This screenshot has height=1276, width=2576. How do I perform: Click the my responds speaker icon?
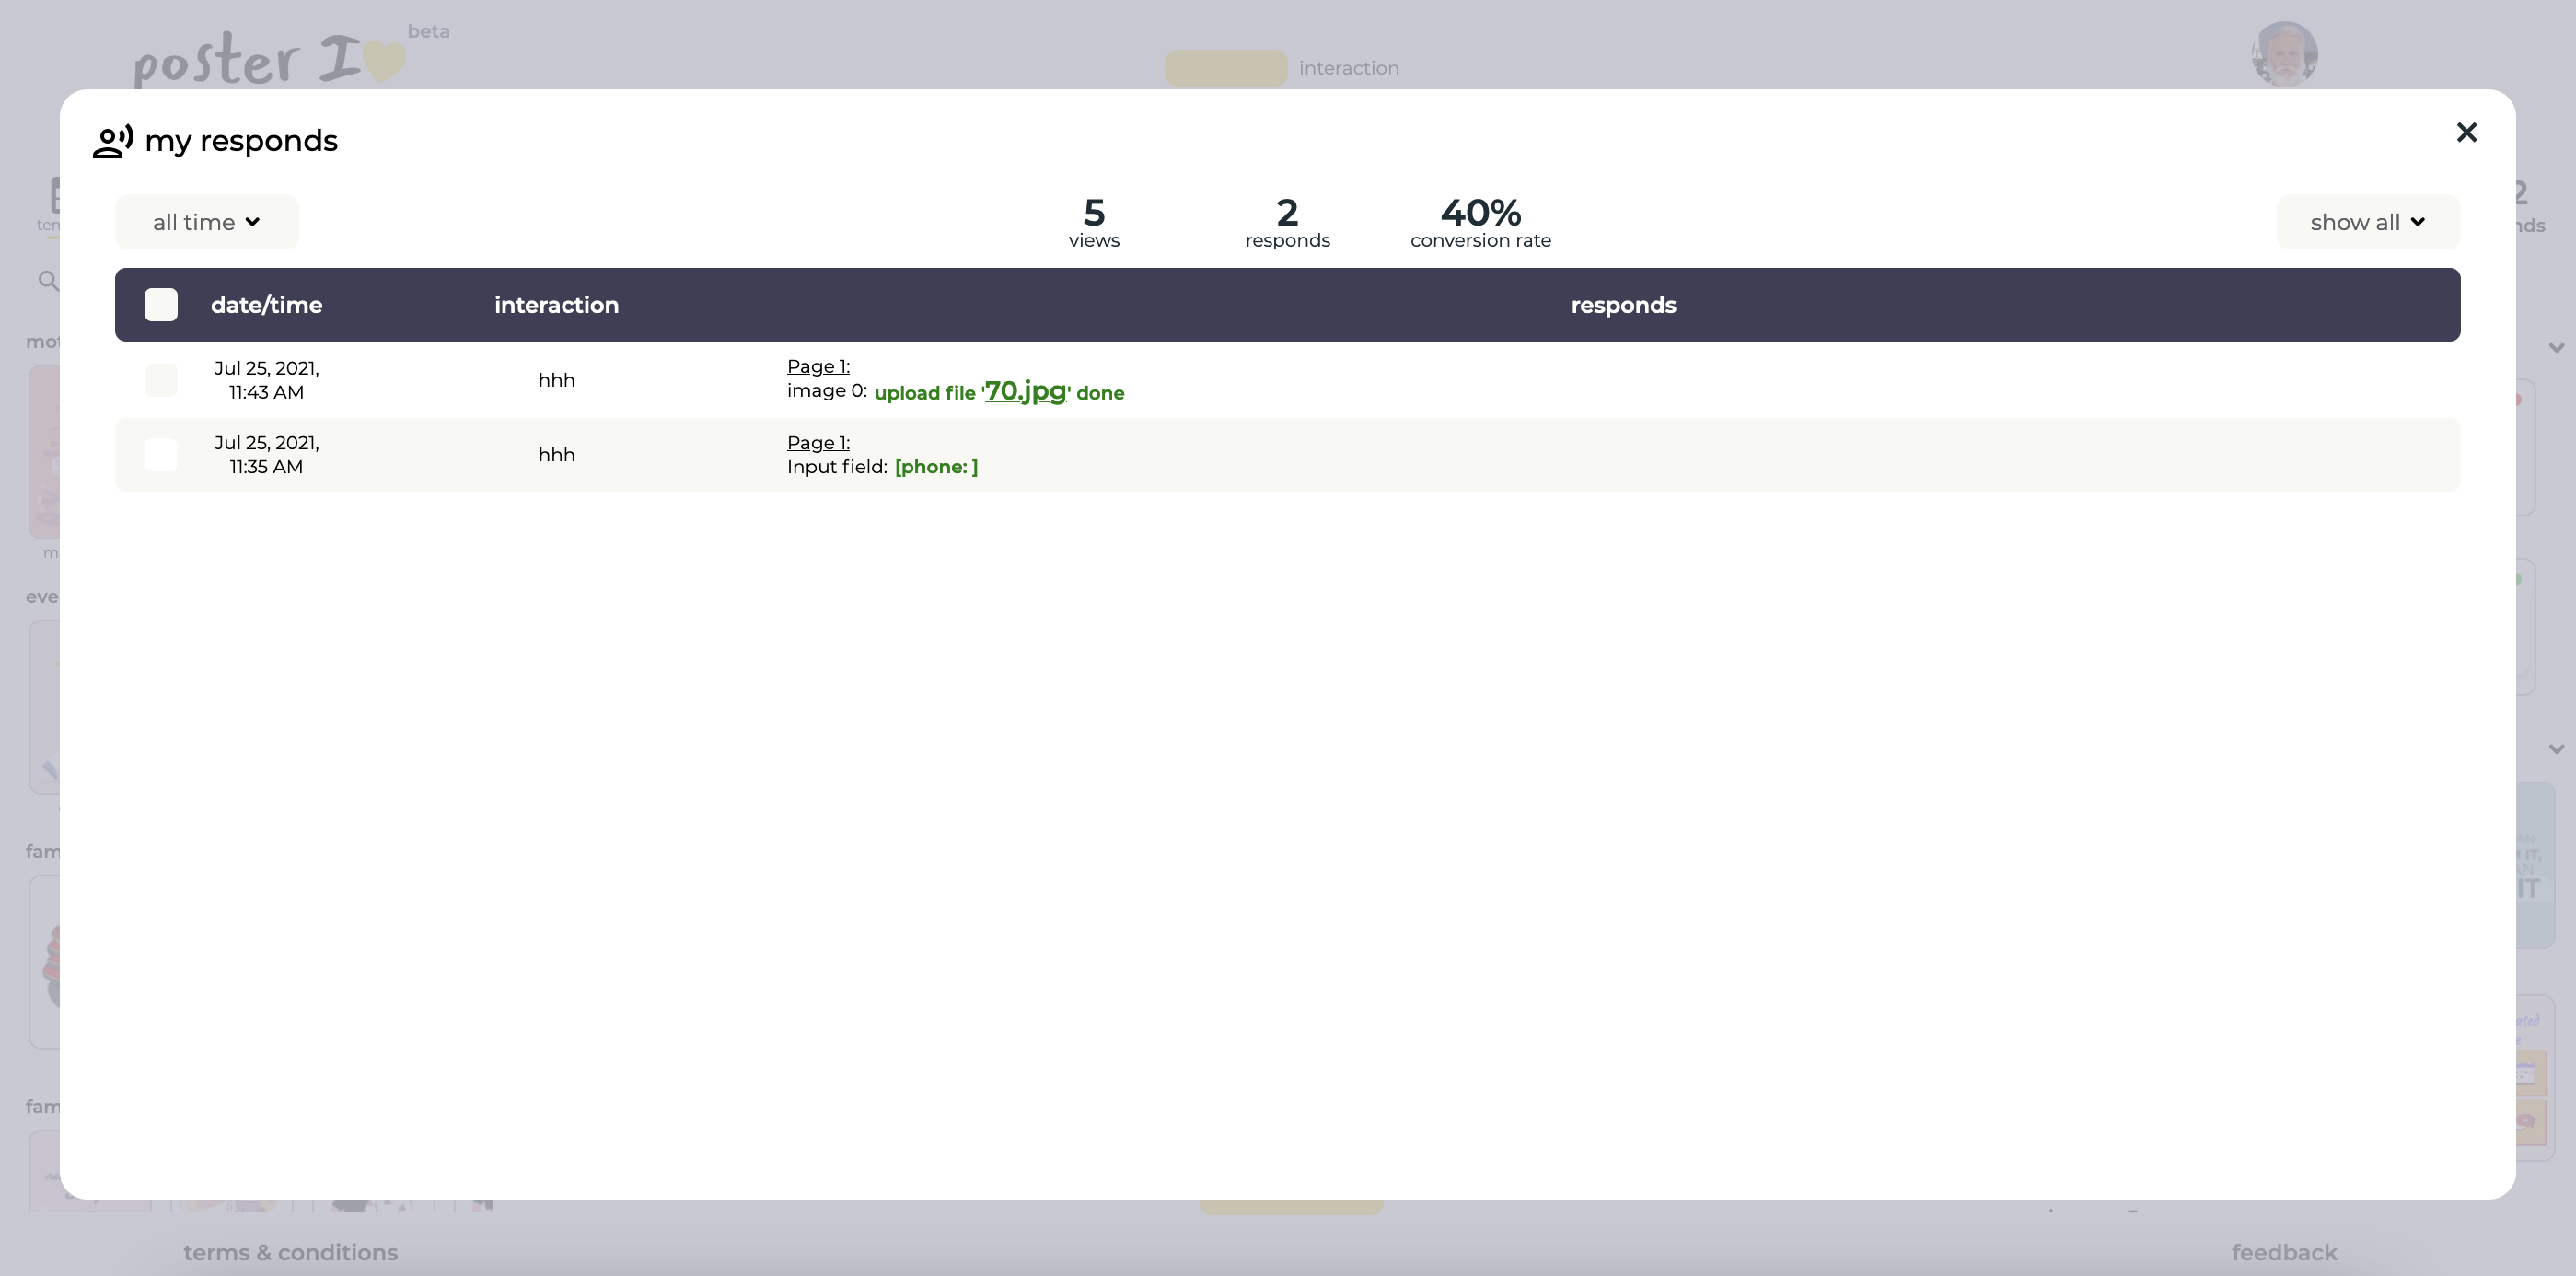click(x=113, y=141)
